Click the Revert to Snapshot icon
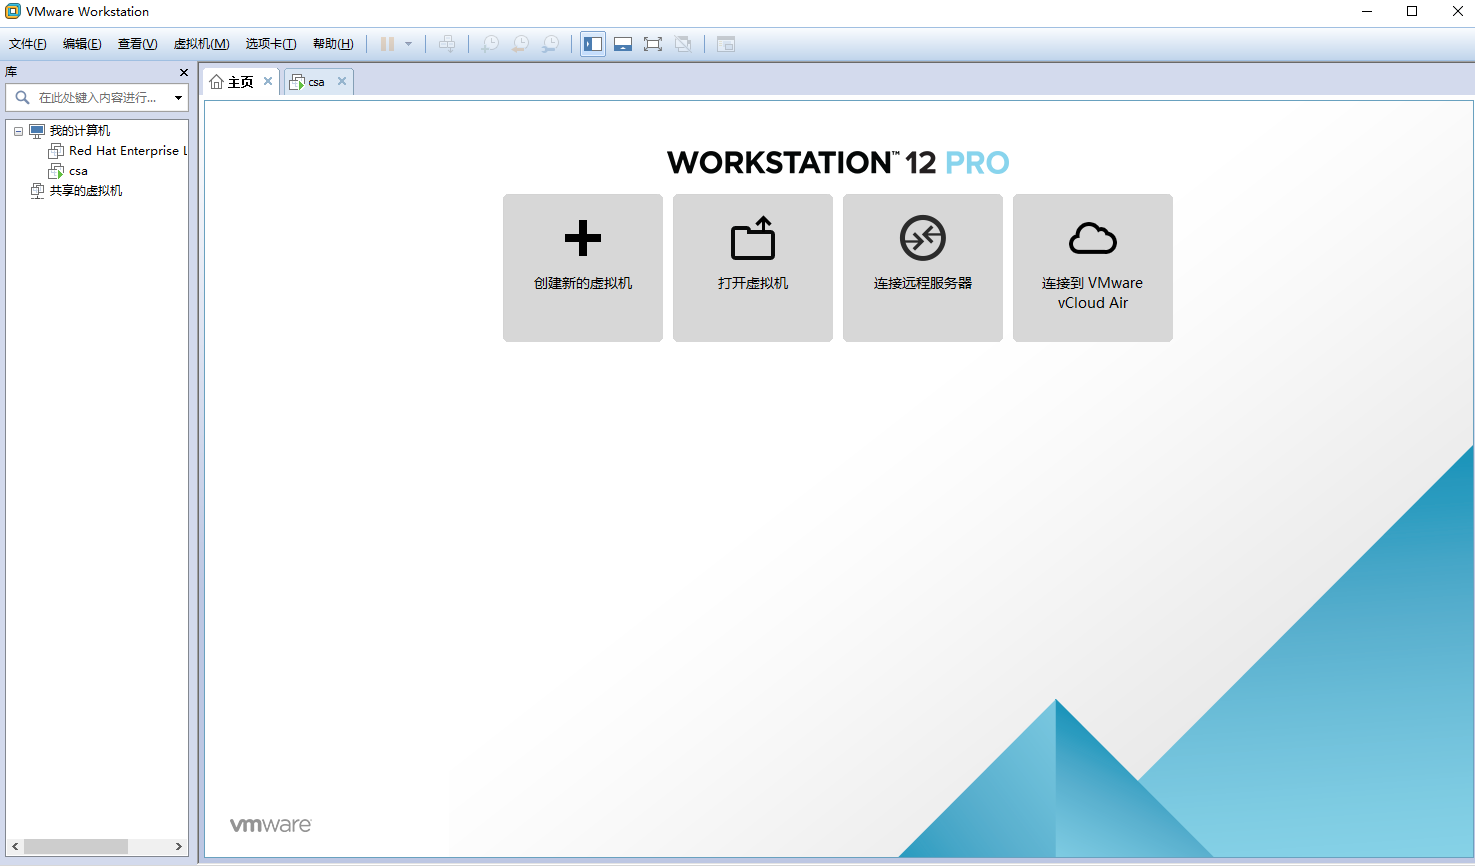Viewport: 1475px width, 866px height. click(x=520, y=44)
